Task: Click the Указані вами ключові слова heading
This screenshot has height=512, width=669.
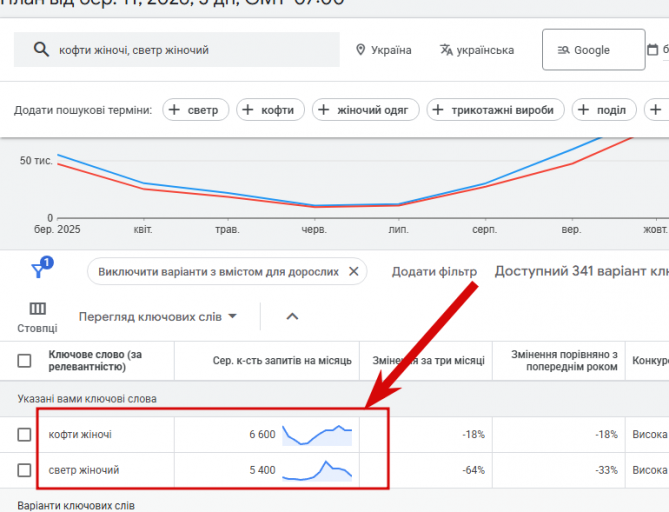Action: click(x=87, y=399)
